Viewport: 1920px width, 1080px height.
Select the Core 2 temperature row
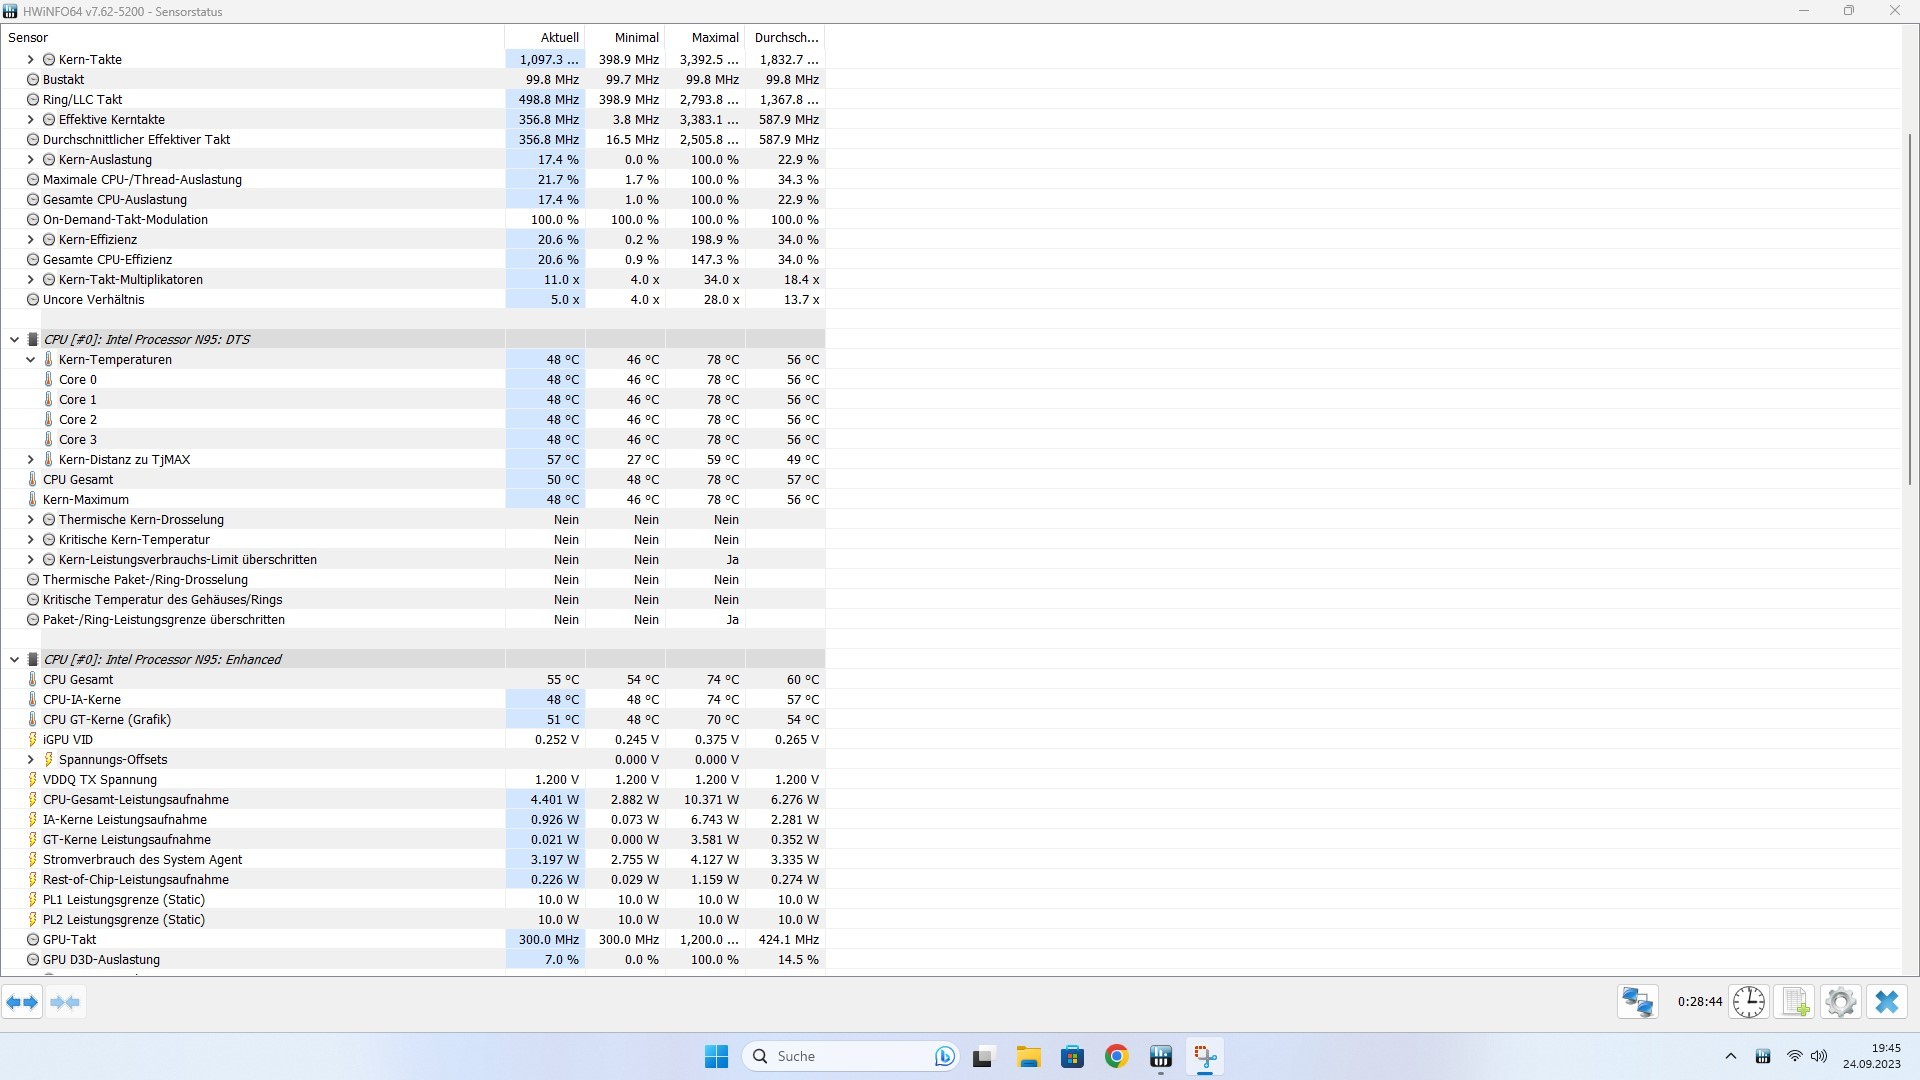(413, 419)
